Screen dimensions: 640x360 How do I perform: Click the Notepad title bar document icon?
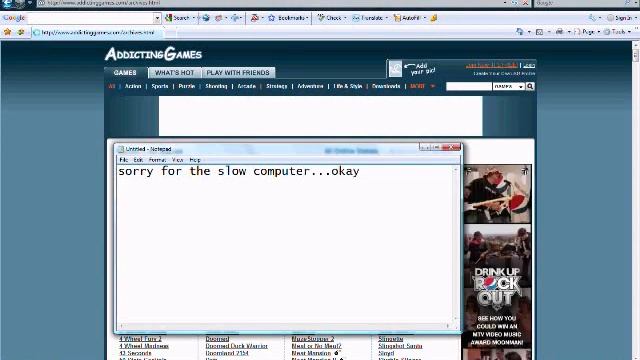[x=121, y=149]
